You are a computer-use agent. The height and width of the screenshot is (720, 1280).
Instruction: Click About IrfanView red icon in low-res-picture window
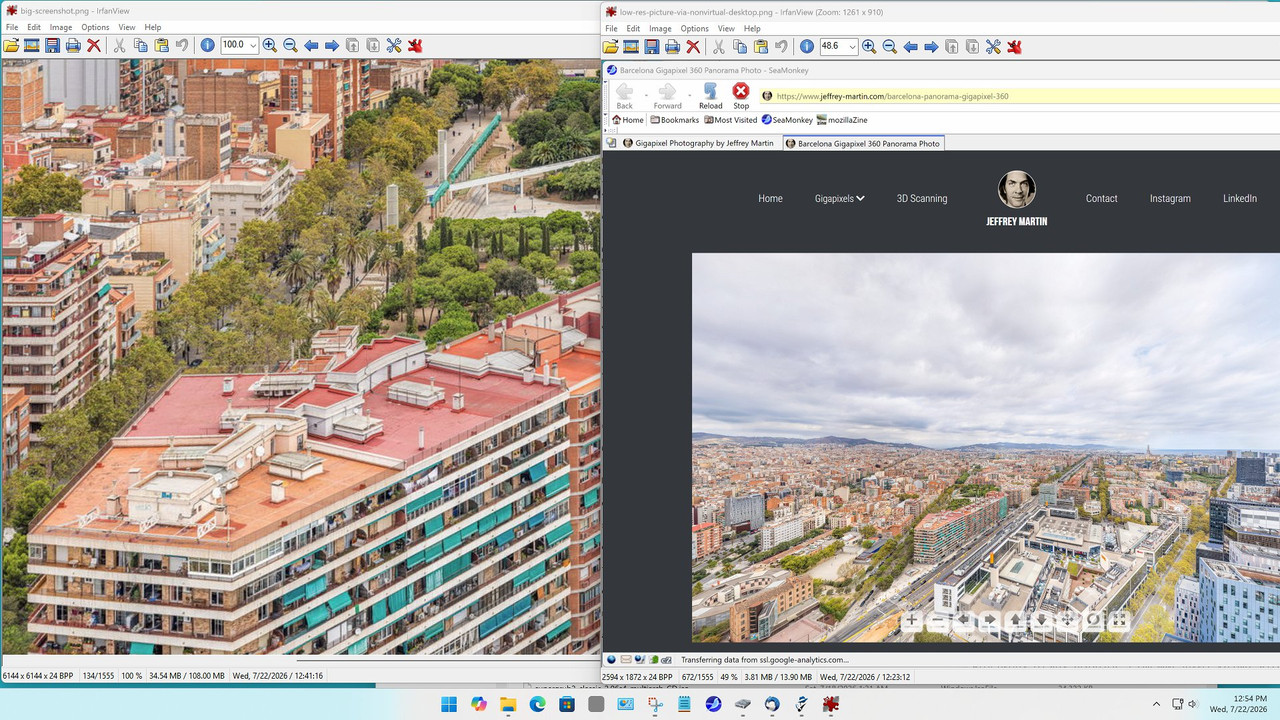[x=1014, y=46]
